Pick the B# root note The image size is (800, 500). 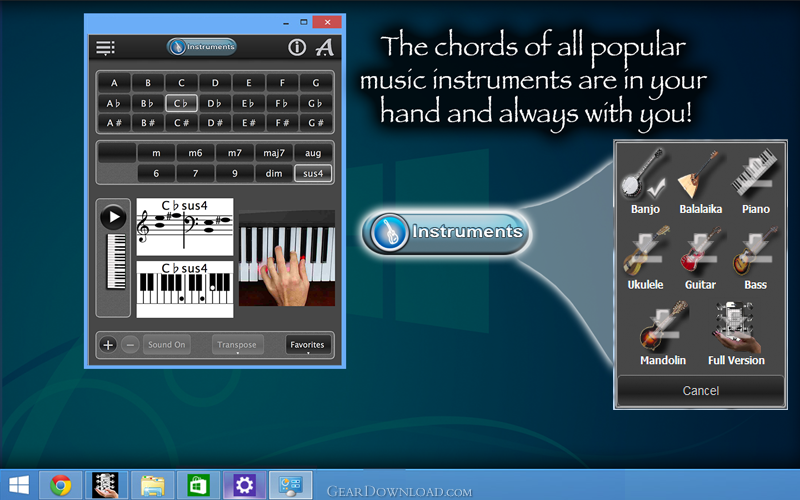(147, 123)
